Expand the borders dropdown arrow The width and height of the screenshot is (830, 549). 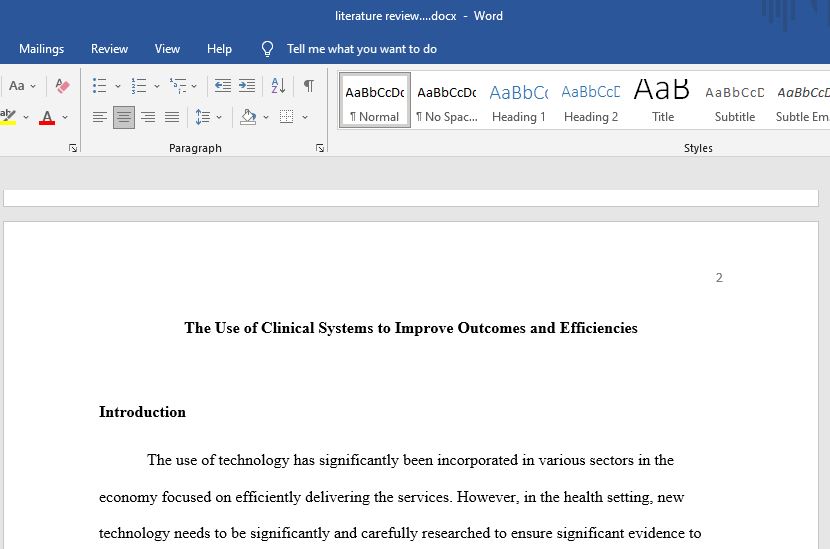(x=305, y=117)
